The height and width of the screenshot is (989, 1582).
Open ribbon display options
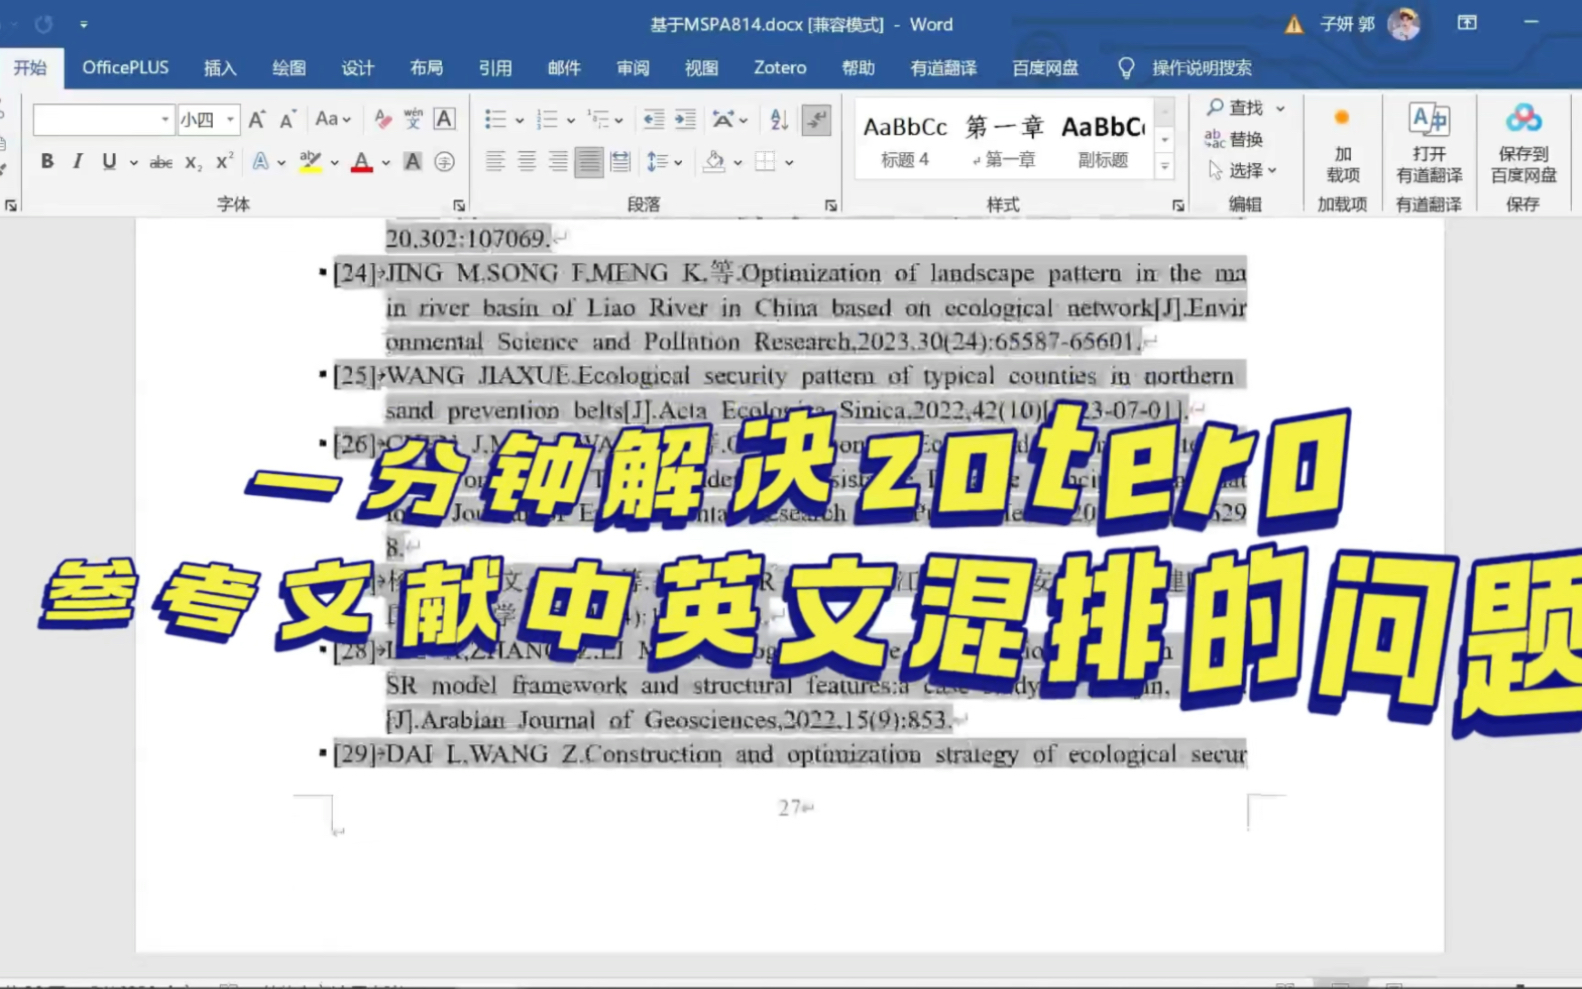[x=1467, y=23]
